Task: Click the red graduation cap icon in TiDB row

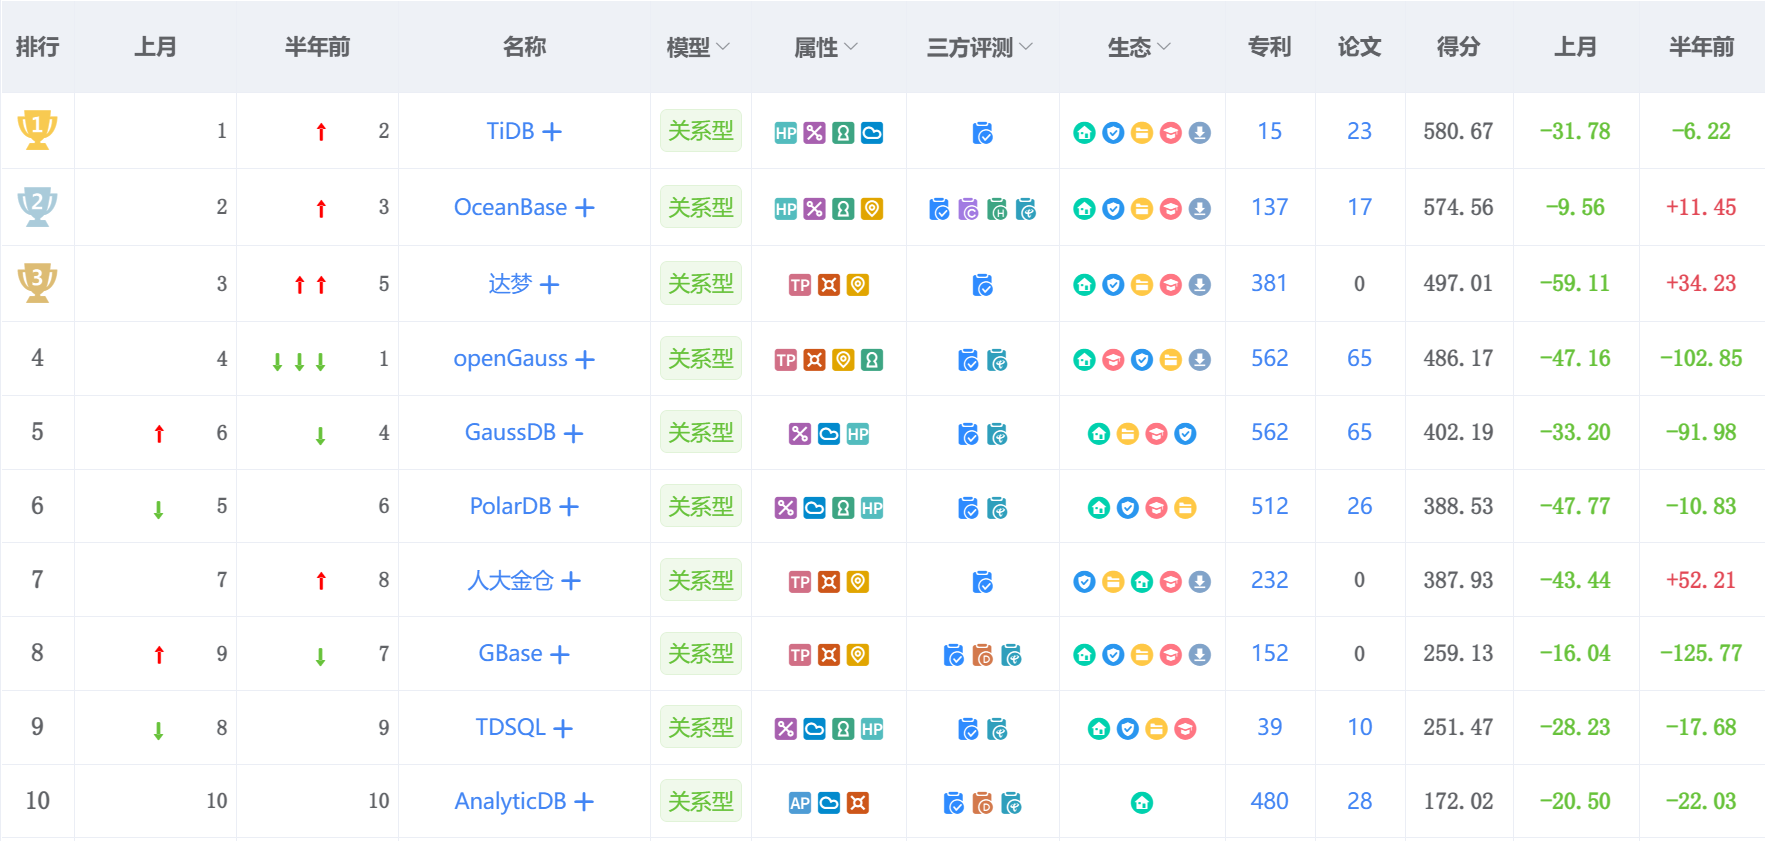Action: point(1170,133)
